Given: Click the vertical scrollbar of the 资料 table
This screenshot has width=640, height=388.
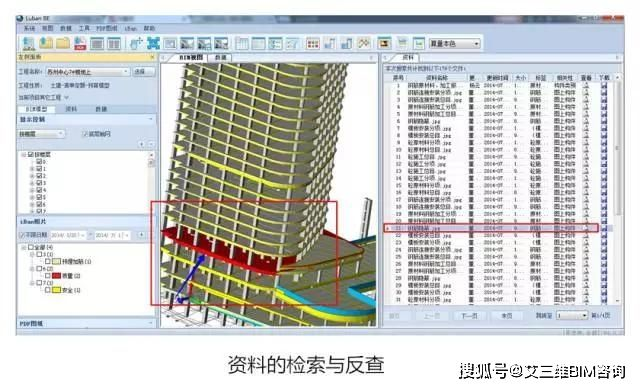Looking at the screenshot, I should pyautogui.click(x=617, y=189).
